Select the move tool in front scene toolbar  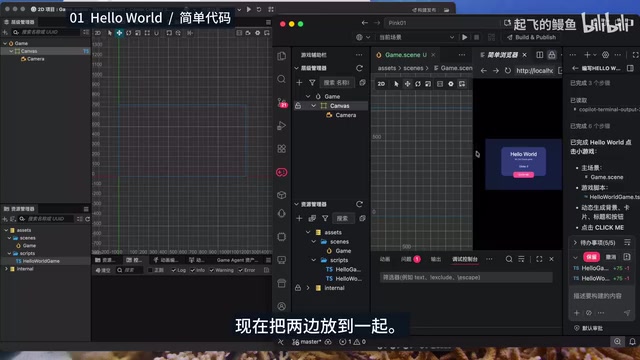click(x=407, y=84)
